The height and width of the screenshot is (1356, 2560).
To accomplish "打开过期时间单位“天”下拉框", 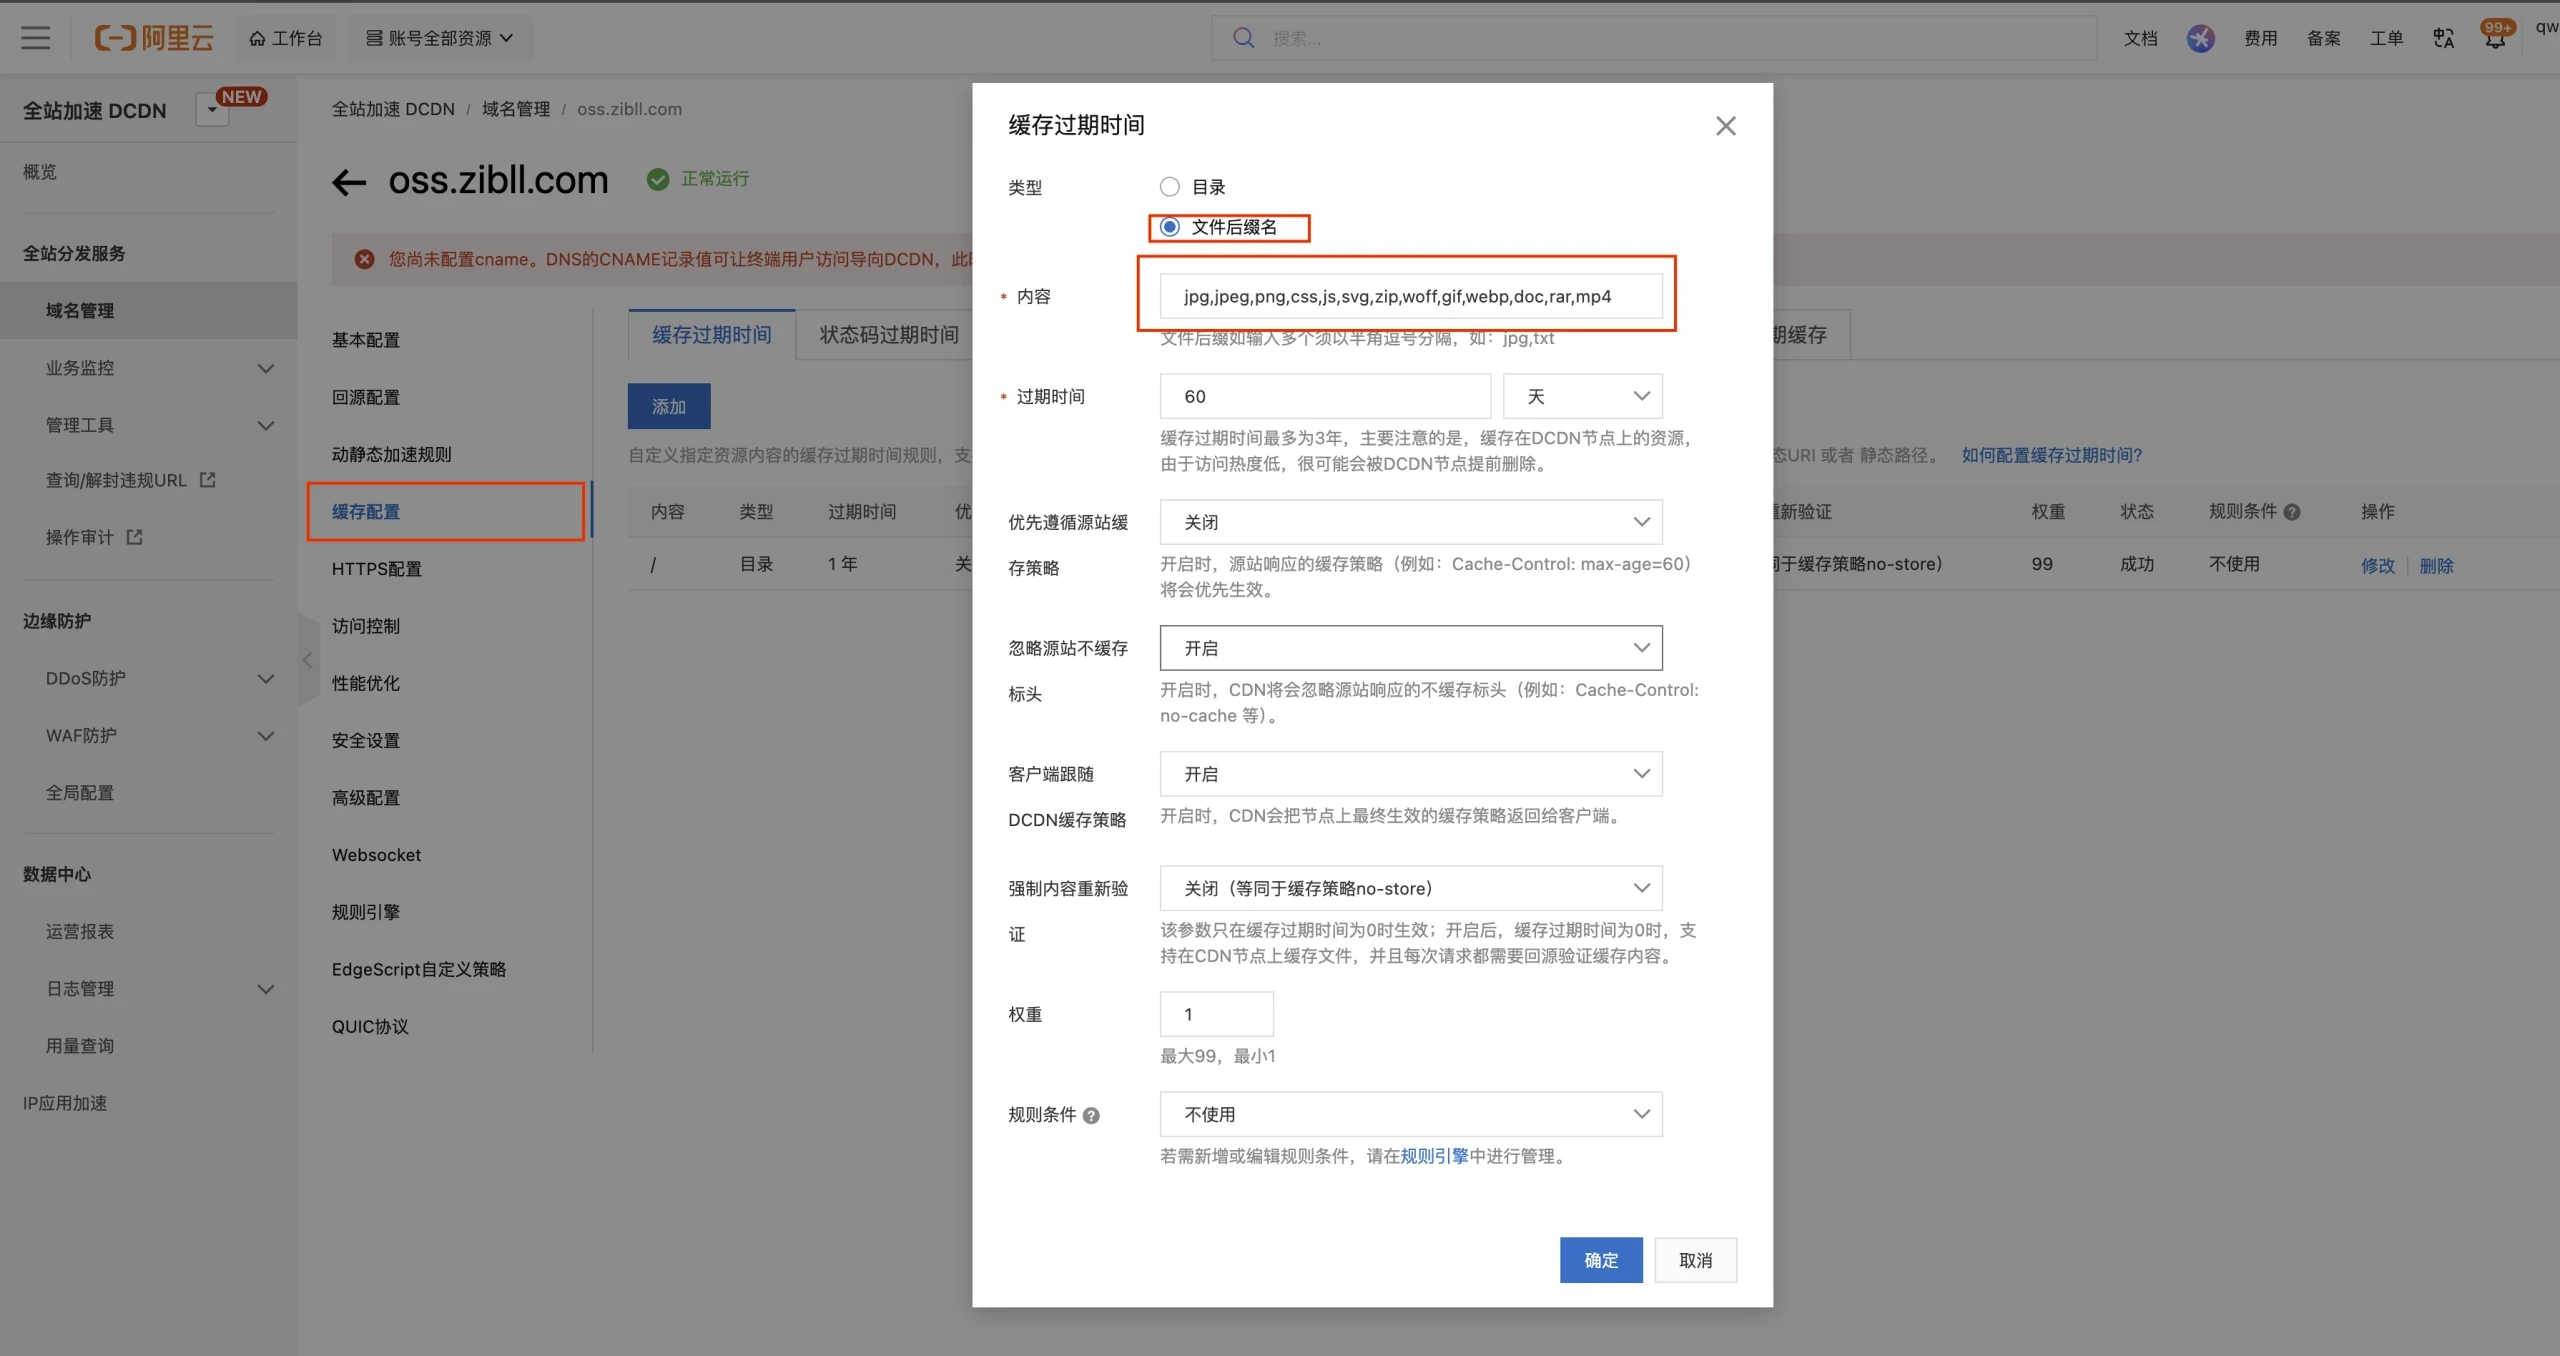I will click(x=1581, y=396).
